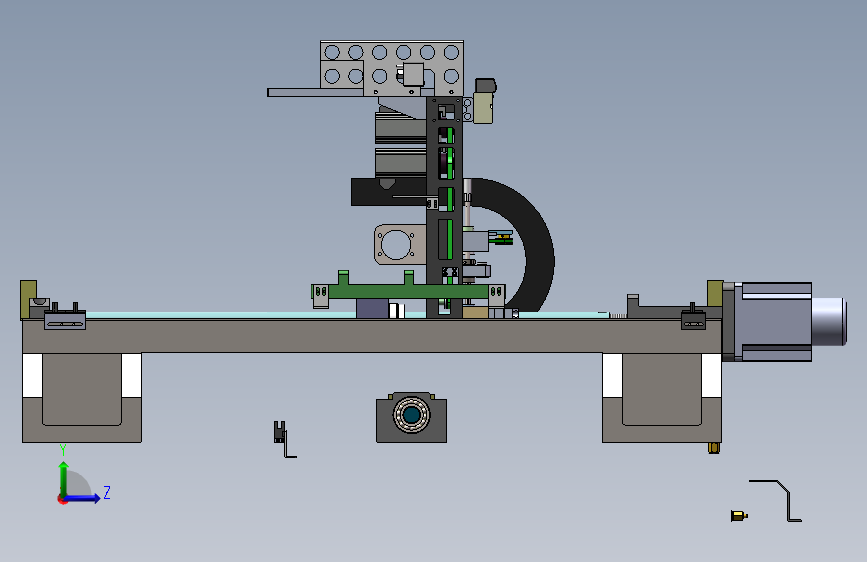The image size is (867, 562).
Task: Select the green horizontal carriage plate
Action: pos(408,290)
